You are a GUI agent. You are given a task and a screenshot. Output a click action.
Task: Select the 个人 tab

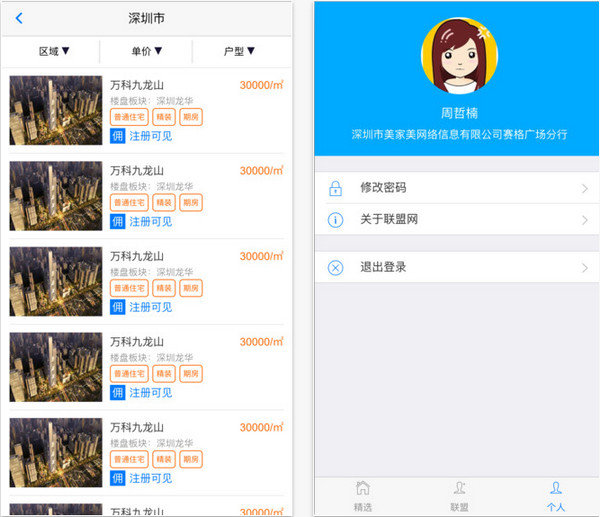click(x=555, y=496)
